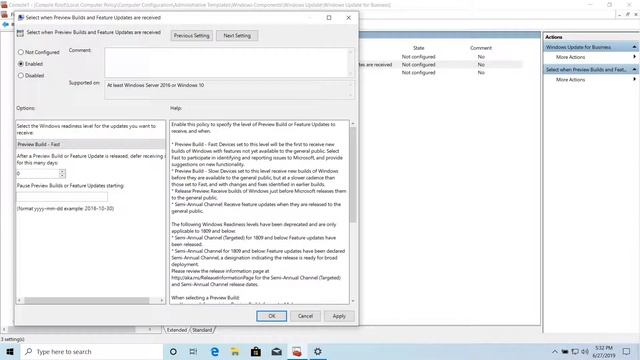The height and width of the screenshot is (360, 640).
Task: Go to Next Setting
Action: point(237,36)
